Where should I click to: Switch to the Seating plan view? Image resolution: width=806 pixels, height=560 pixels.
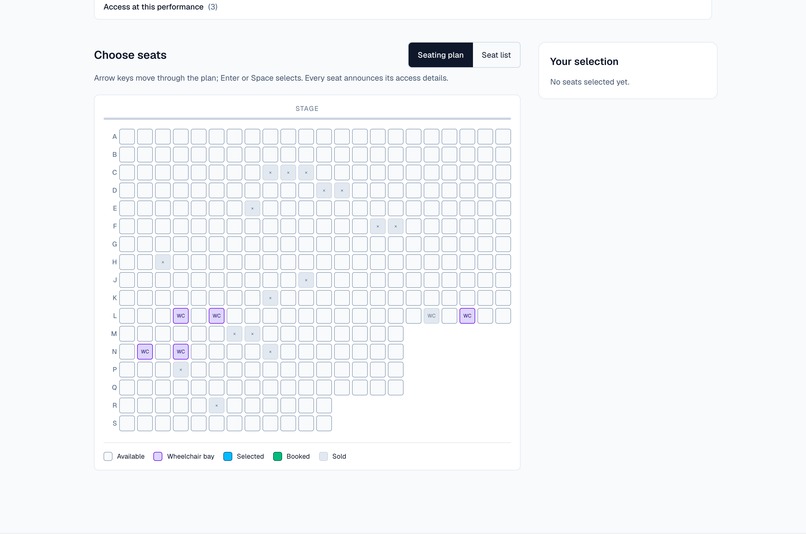pos(441,55)
